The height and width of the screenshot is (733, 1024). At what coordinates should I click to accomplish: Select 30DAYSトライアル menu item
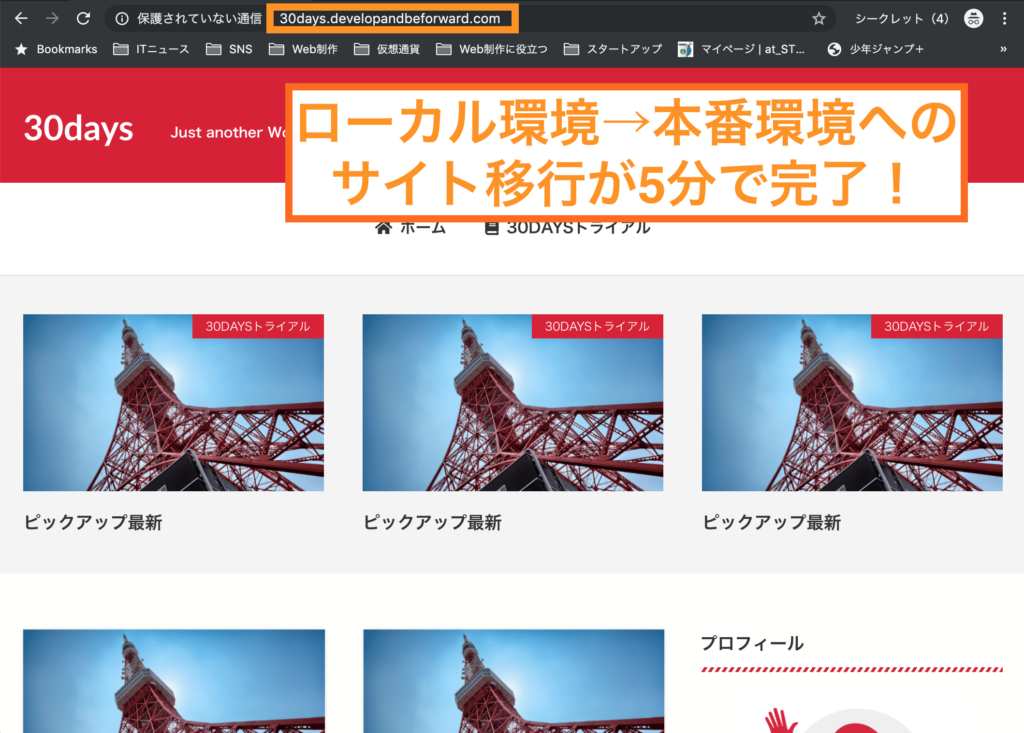567,228
